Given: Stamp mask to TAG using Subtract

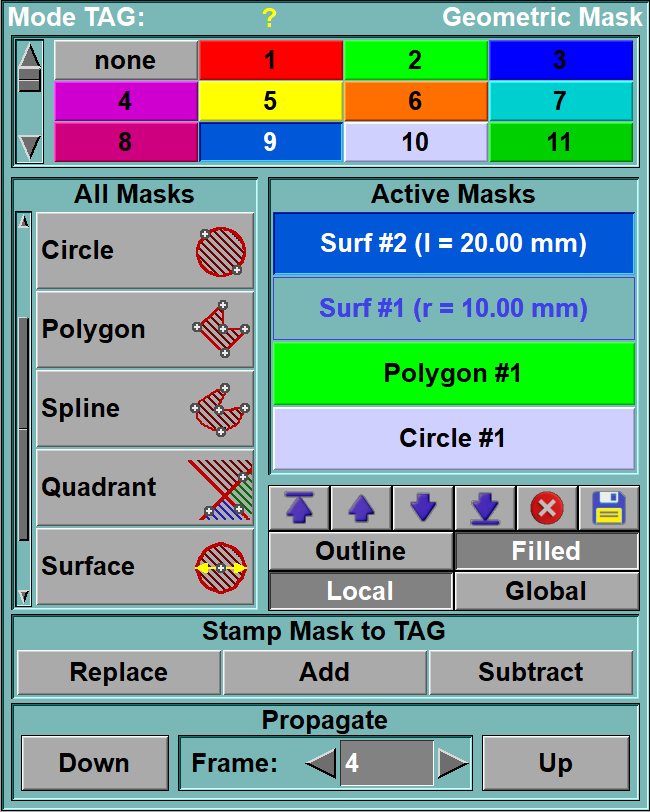Looking at the screenshot, I should click(531, 672).
